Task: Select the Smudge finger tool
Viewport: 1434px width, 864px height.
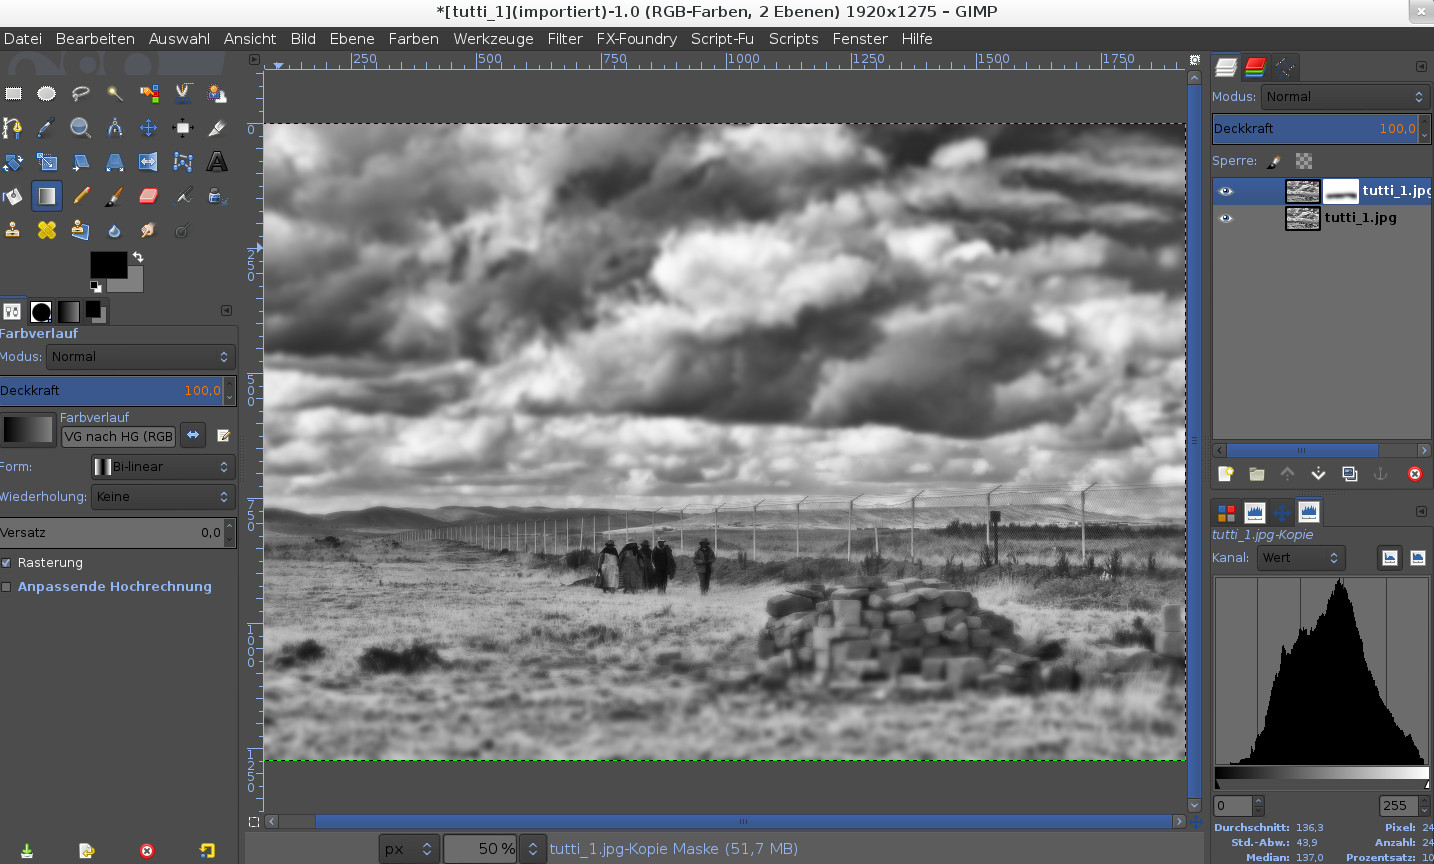Action: [x=149, y=230]
